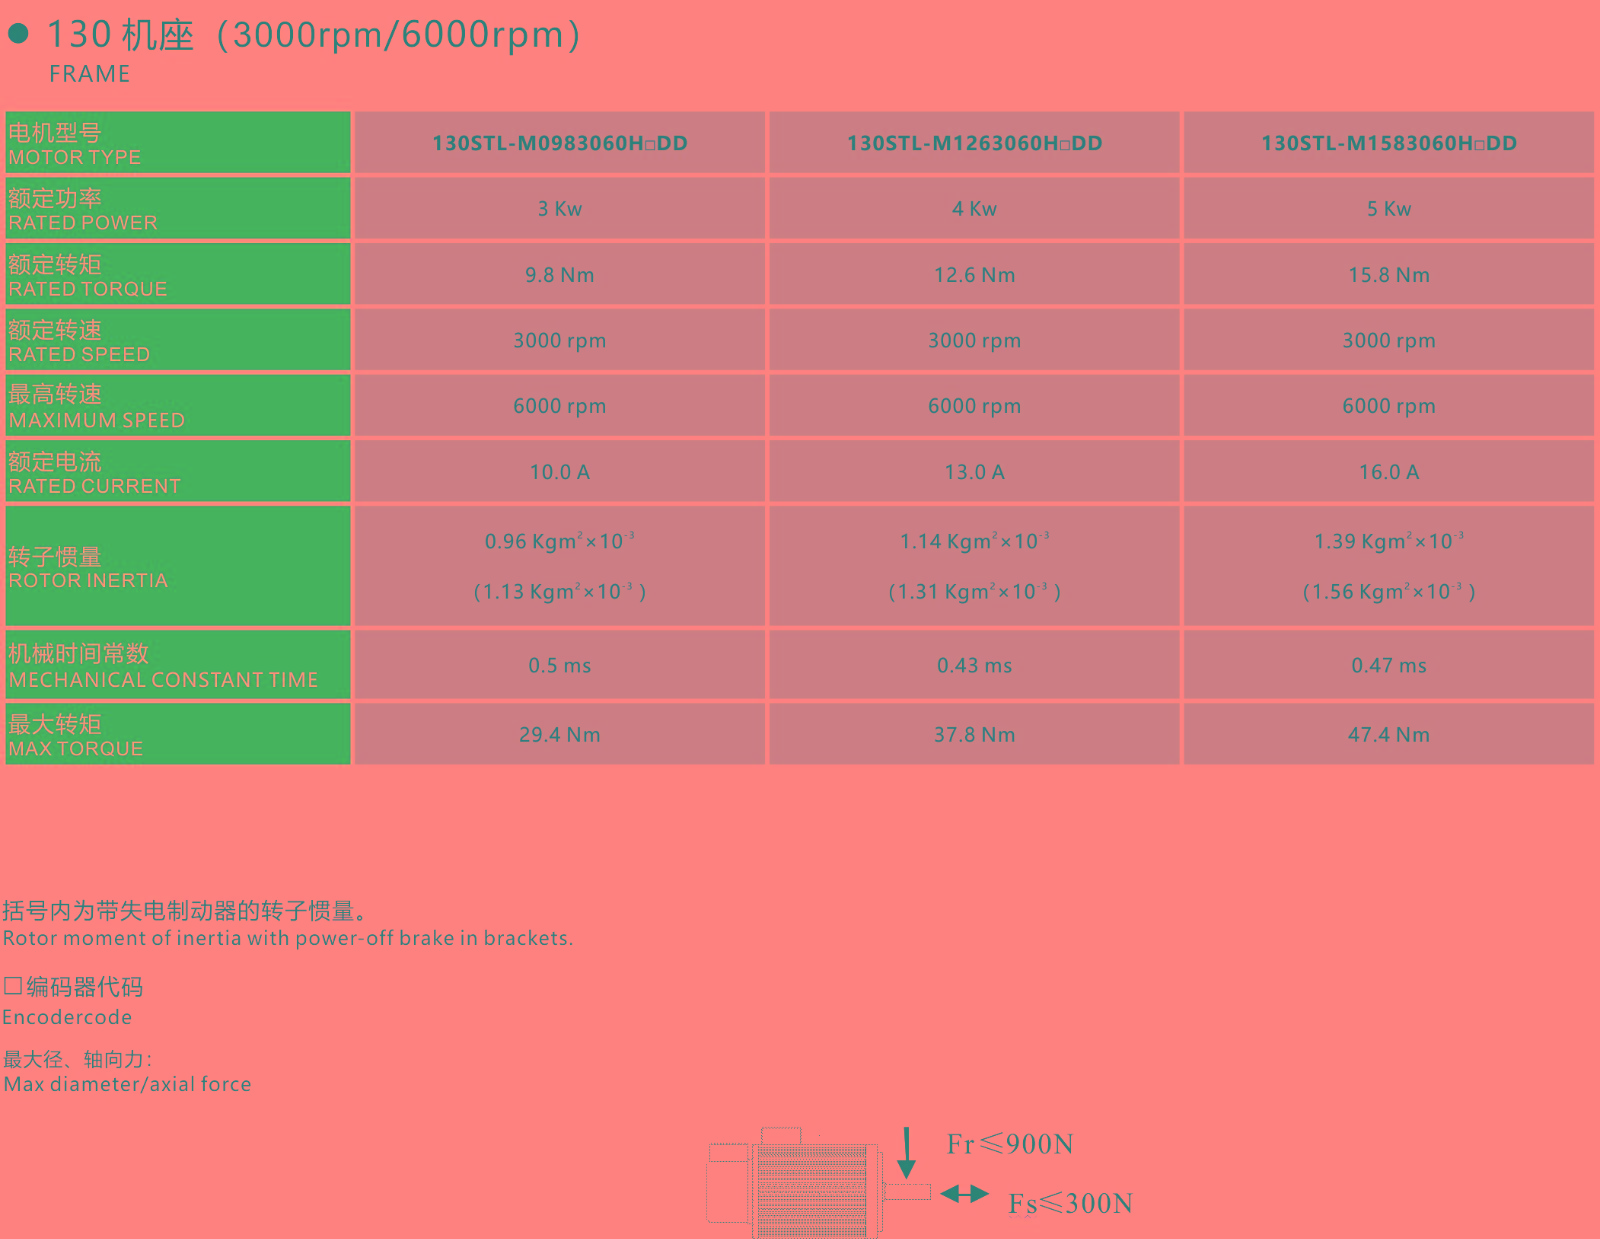Click the downward Fr radial force arrow

tap(906, 1152)
